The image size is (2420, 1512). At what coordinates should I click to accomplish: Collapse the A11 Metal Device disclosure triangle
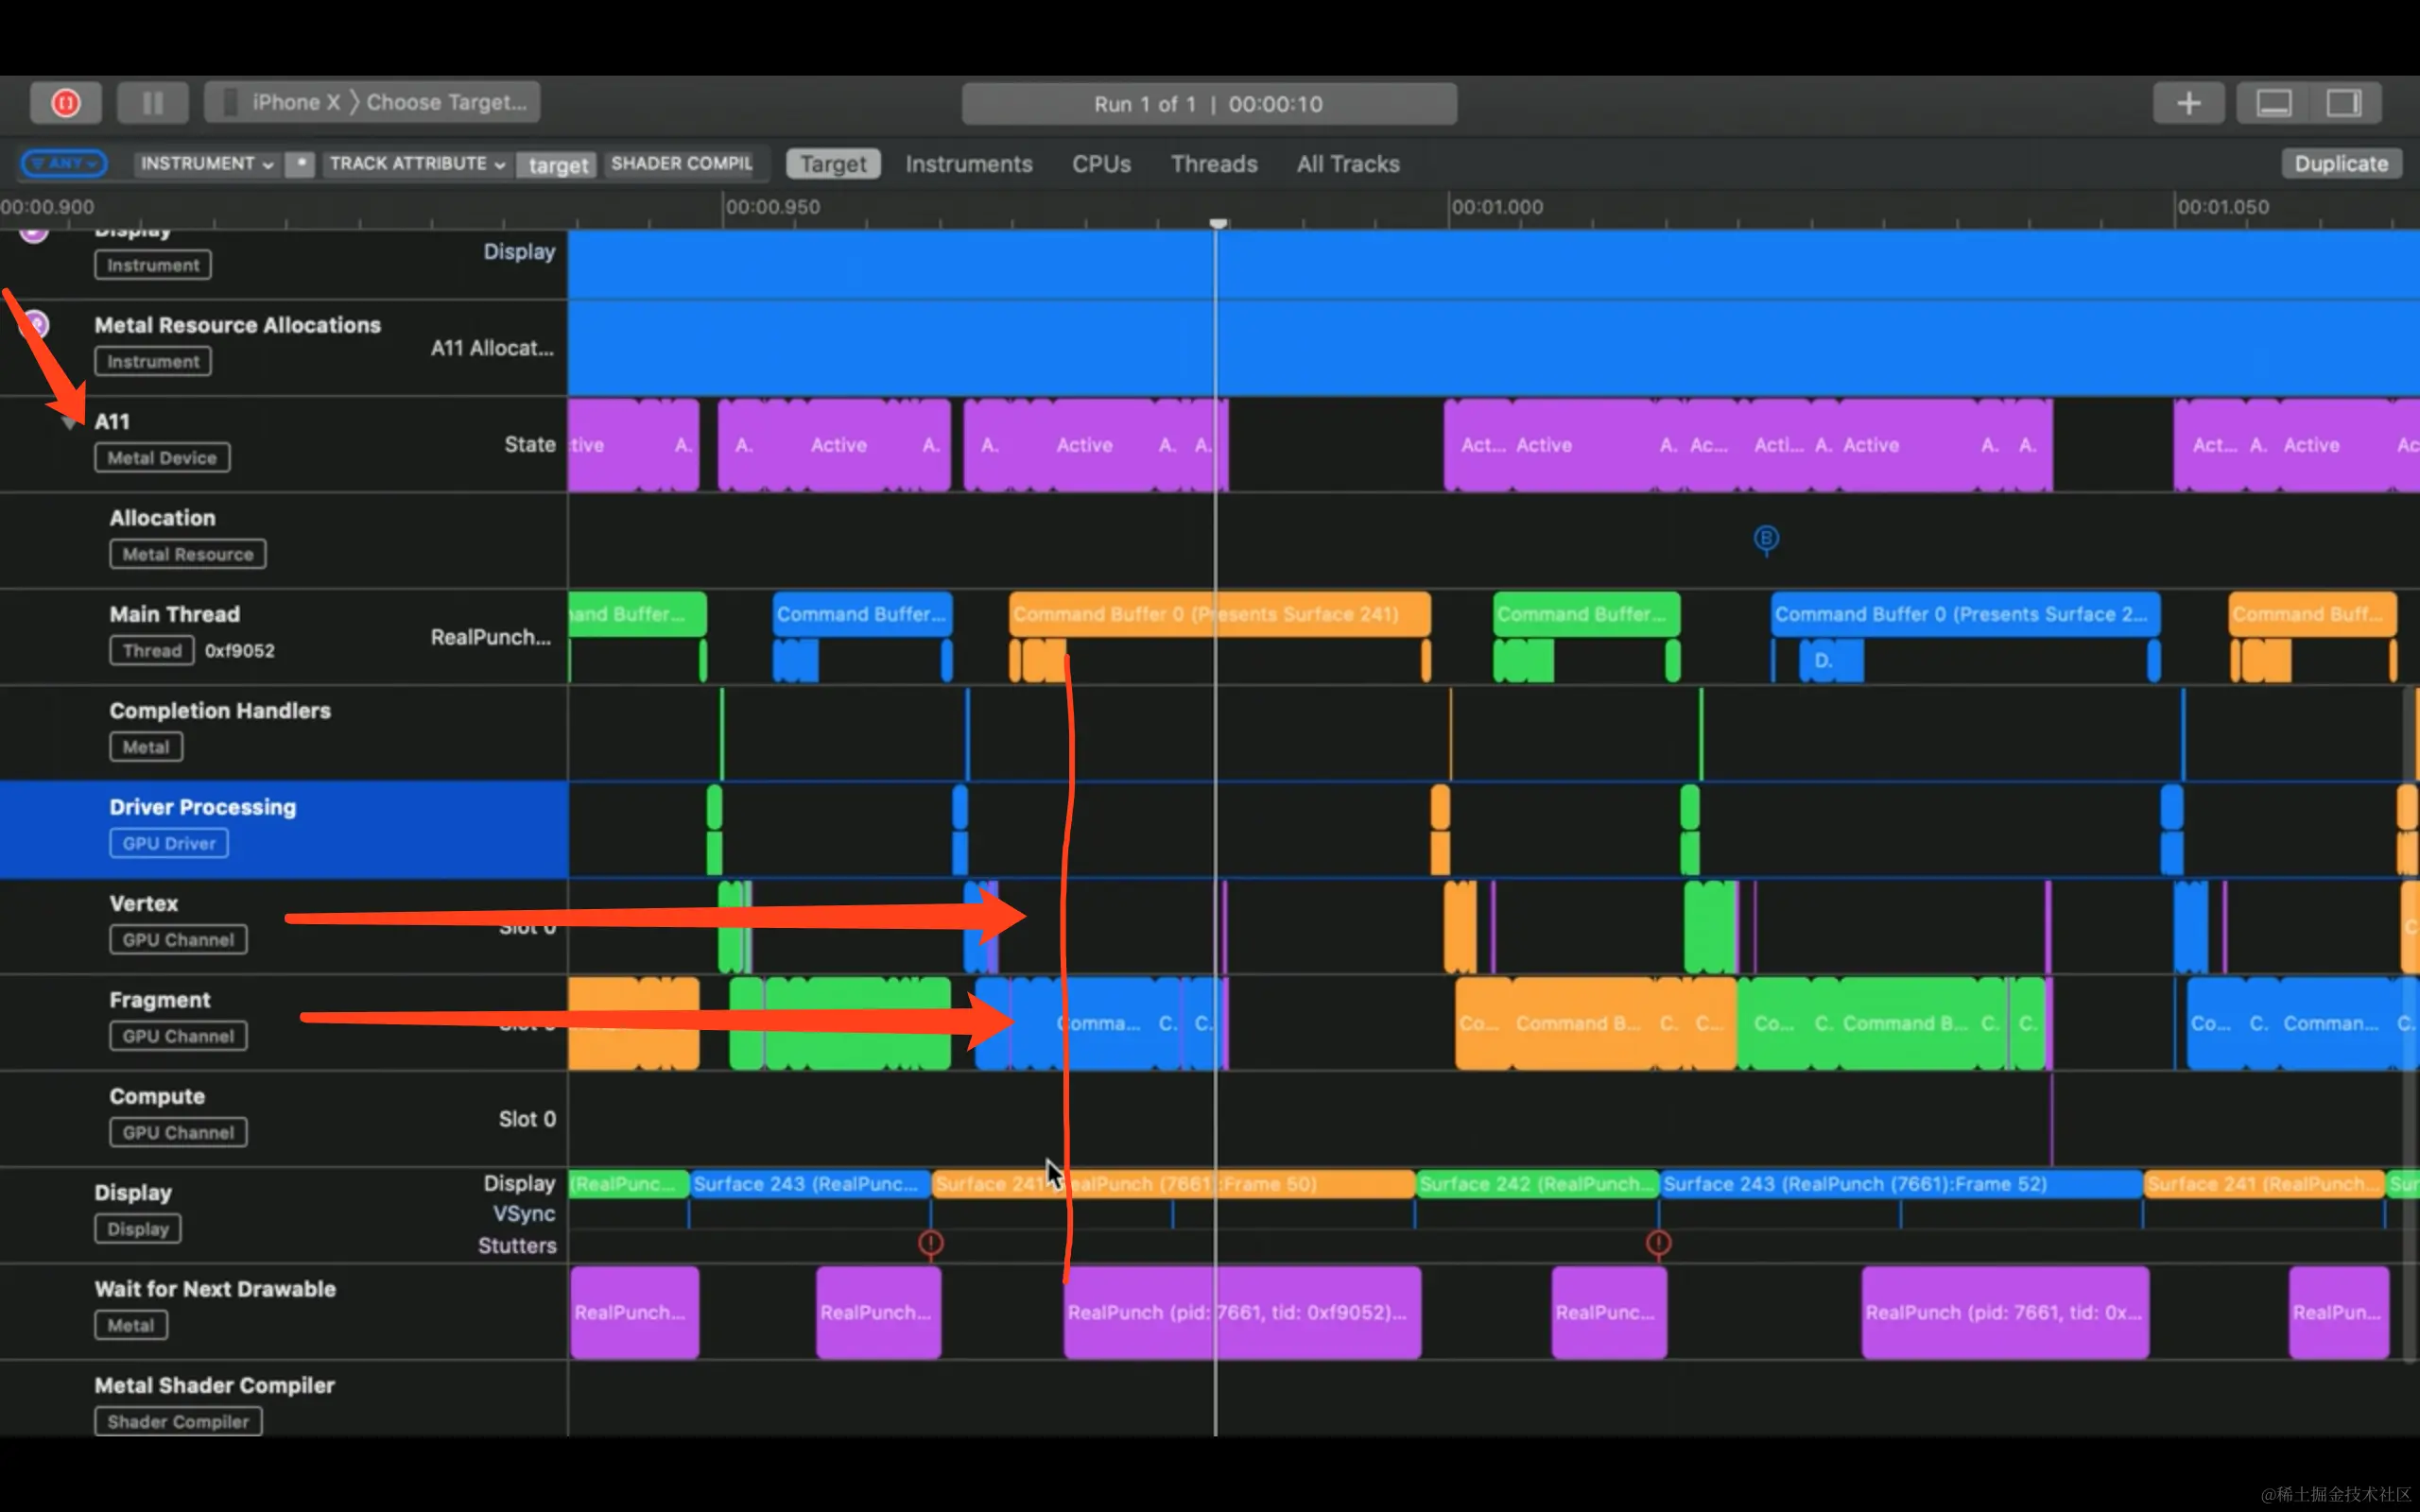pos(68,424)
